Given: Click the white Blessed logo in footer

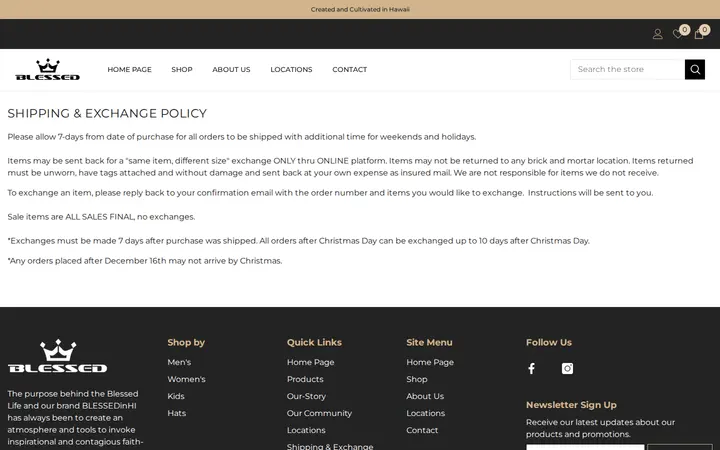Looking at the screenshot, I should coord(57,356).
